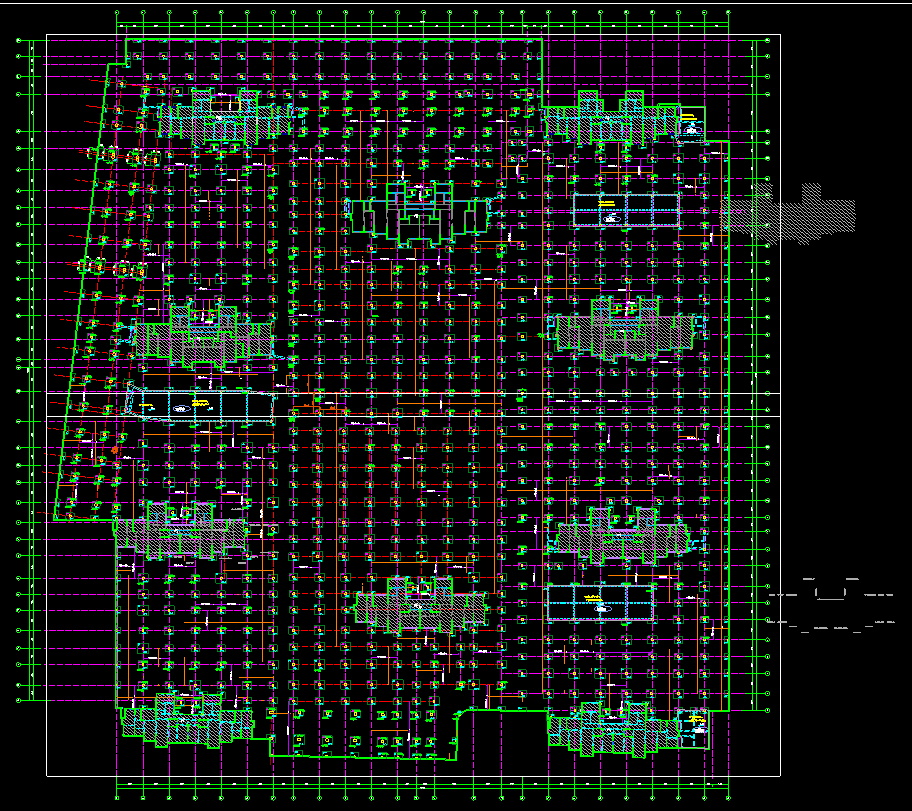Image resolution: width=912 pixels, height=811 pixels.
Task: Select the hatched tower block at top right
Action: pyautogui.click(x=611, y=118)
